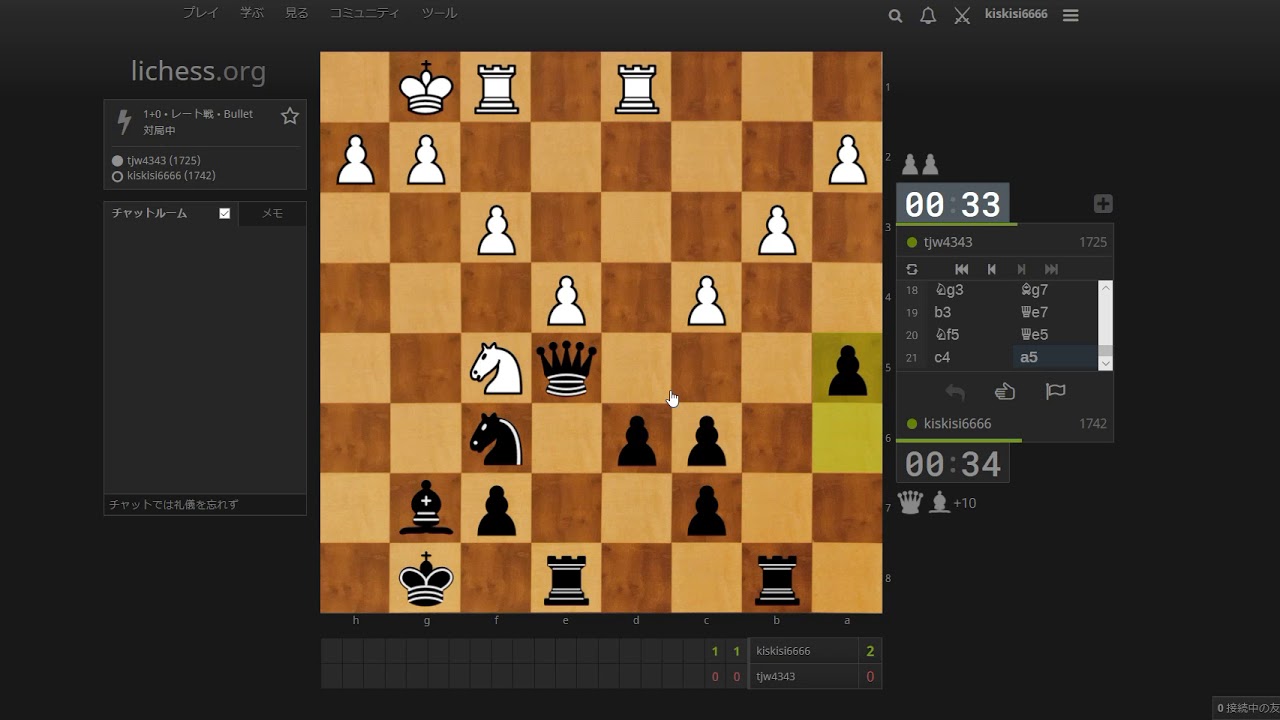Switch to the メモ tab
The image size is (1280, 720).
tap(272, 213)
